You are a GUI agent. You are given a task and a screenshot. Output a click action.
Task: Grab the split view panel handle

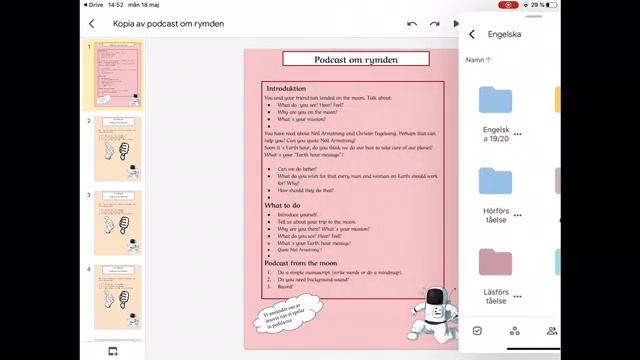tap(533, 17)
